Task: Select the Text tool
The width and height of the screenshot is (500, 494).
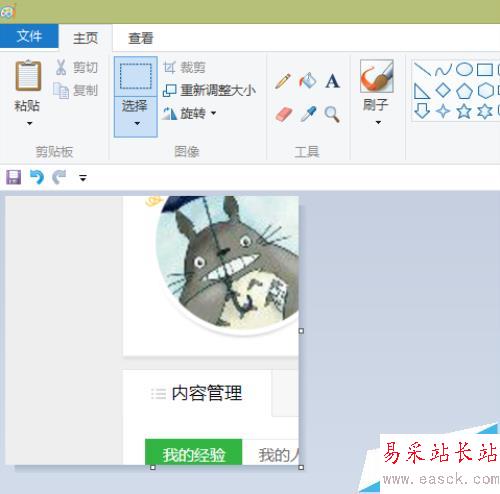Action: click(332, 81)
